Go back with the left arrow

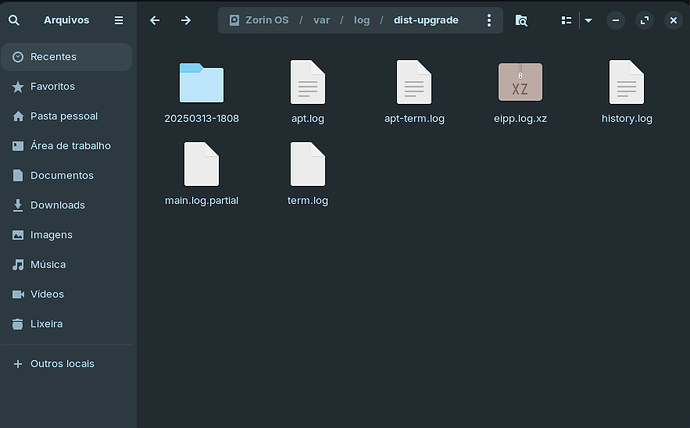click(x=155, y=20)
